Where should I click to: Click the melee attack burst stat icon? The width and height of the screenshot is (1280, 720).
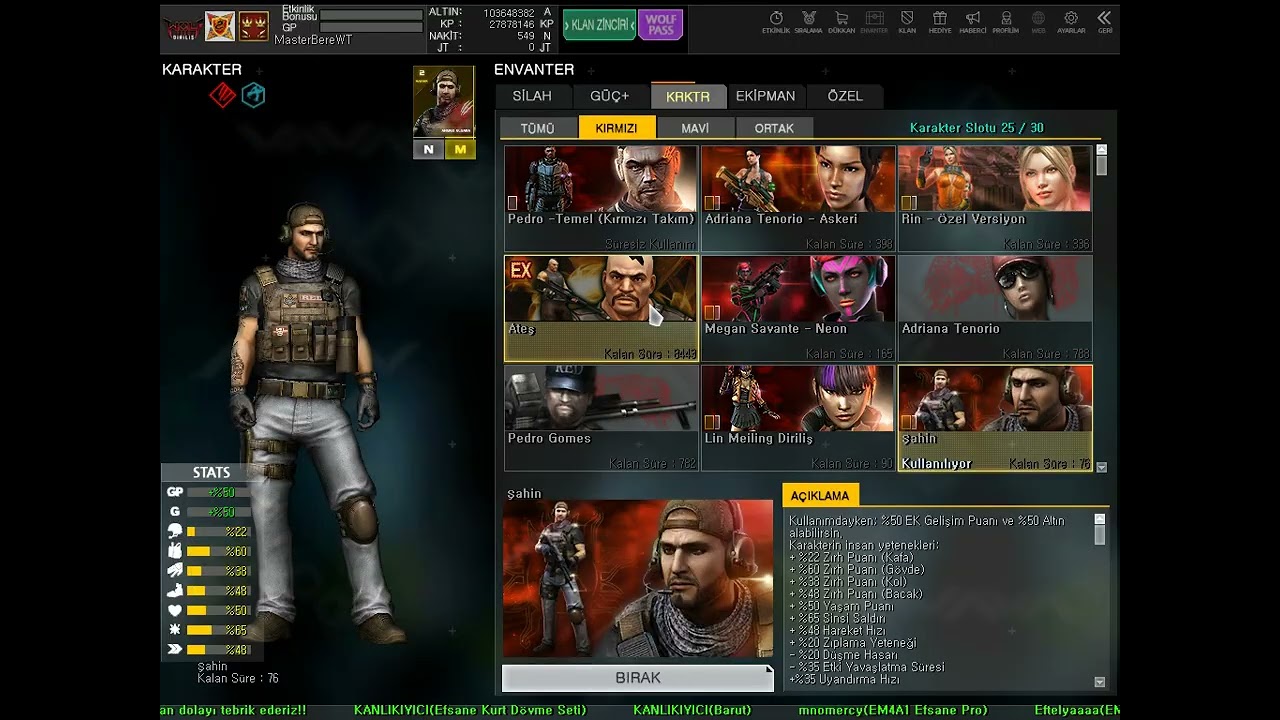175,630
